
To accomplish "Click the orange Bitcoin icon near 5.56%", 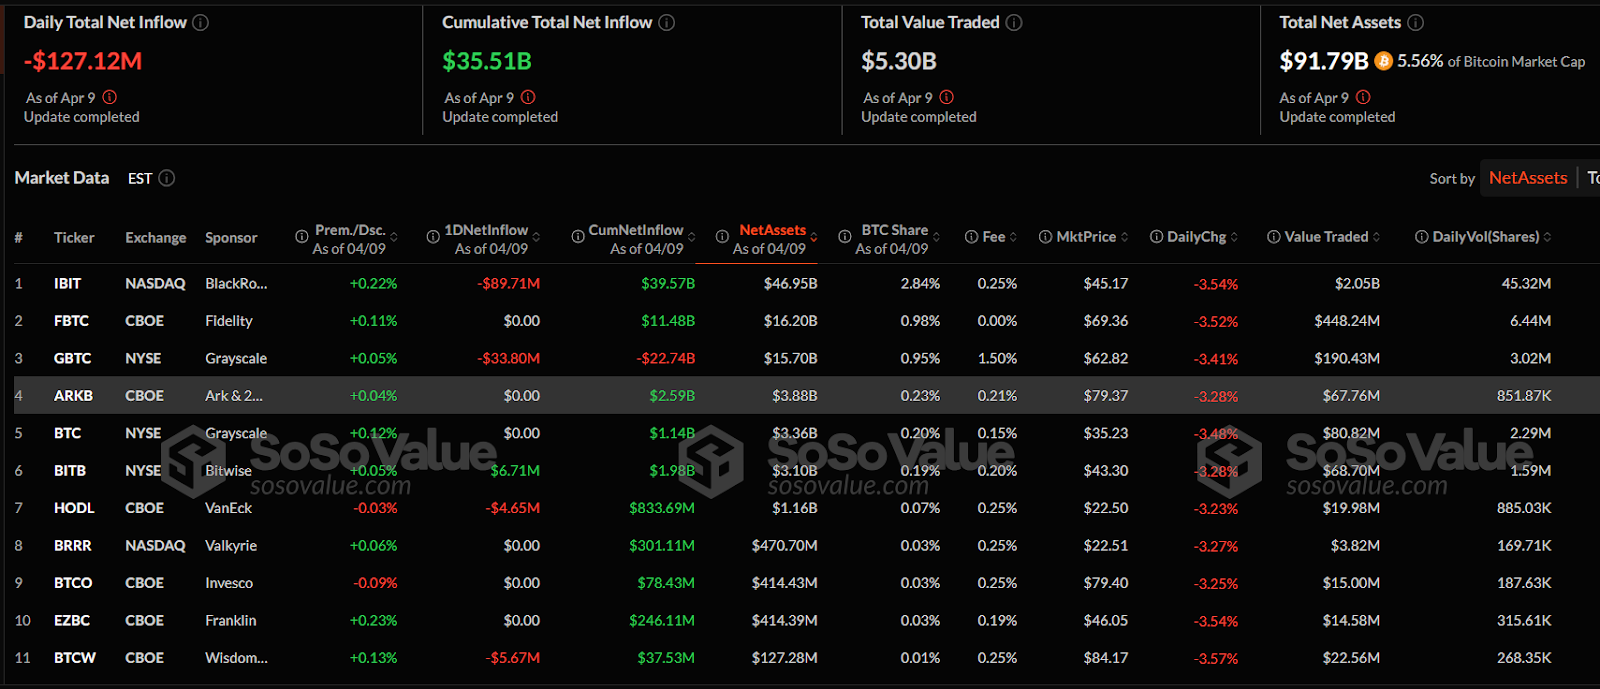I will pyautogui.click(x=1383, y=61).
